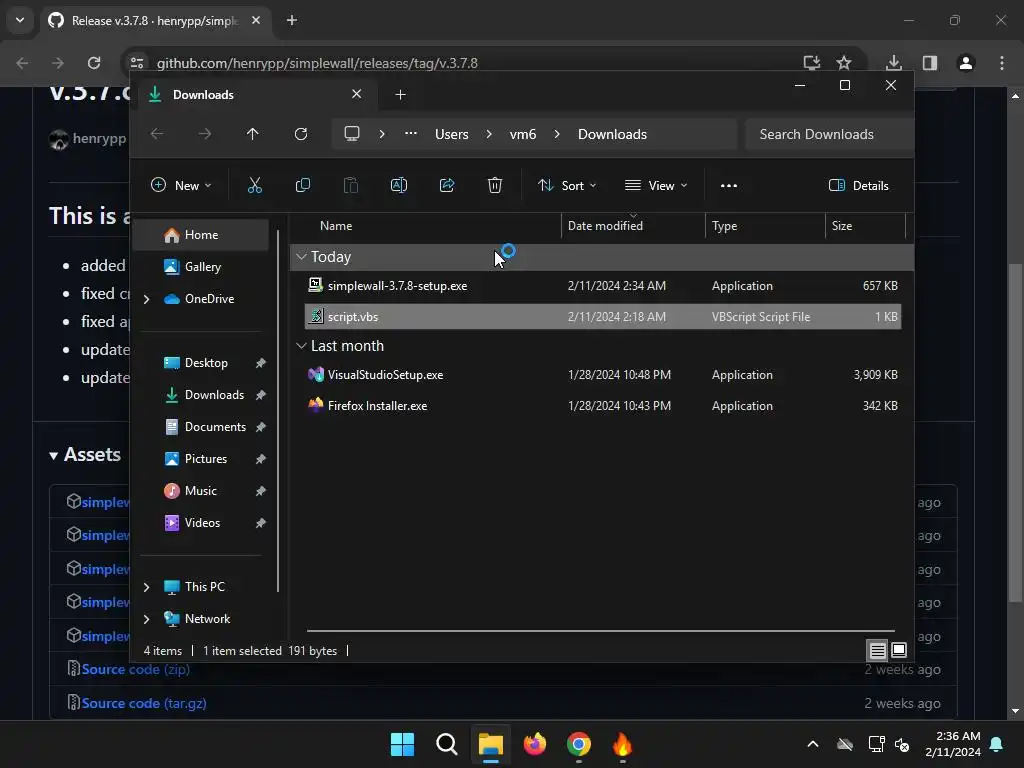
Task: Click the Copy icon in Explorer toolbar
Action: coord(303,185)
